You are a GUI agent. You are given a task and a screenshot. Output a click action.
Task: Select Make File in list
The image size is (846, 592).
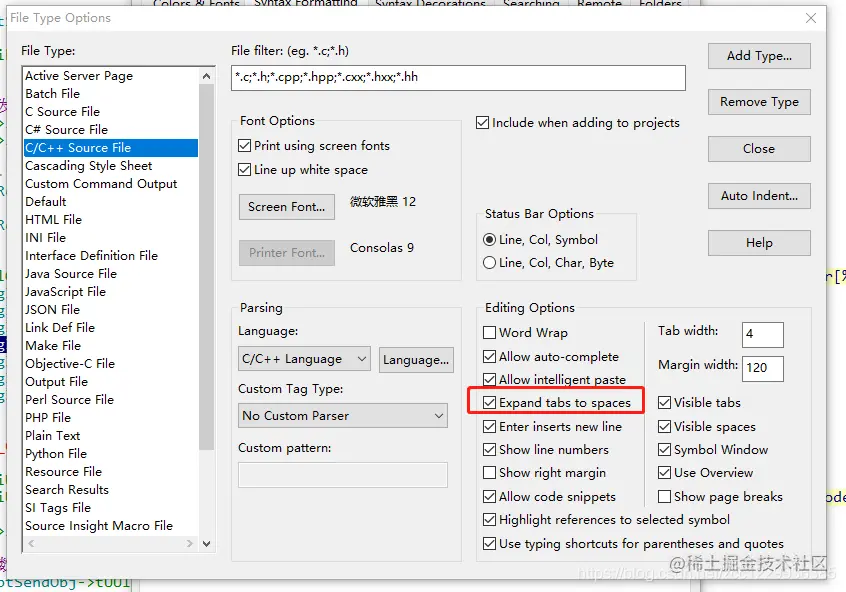pos(111,345)
